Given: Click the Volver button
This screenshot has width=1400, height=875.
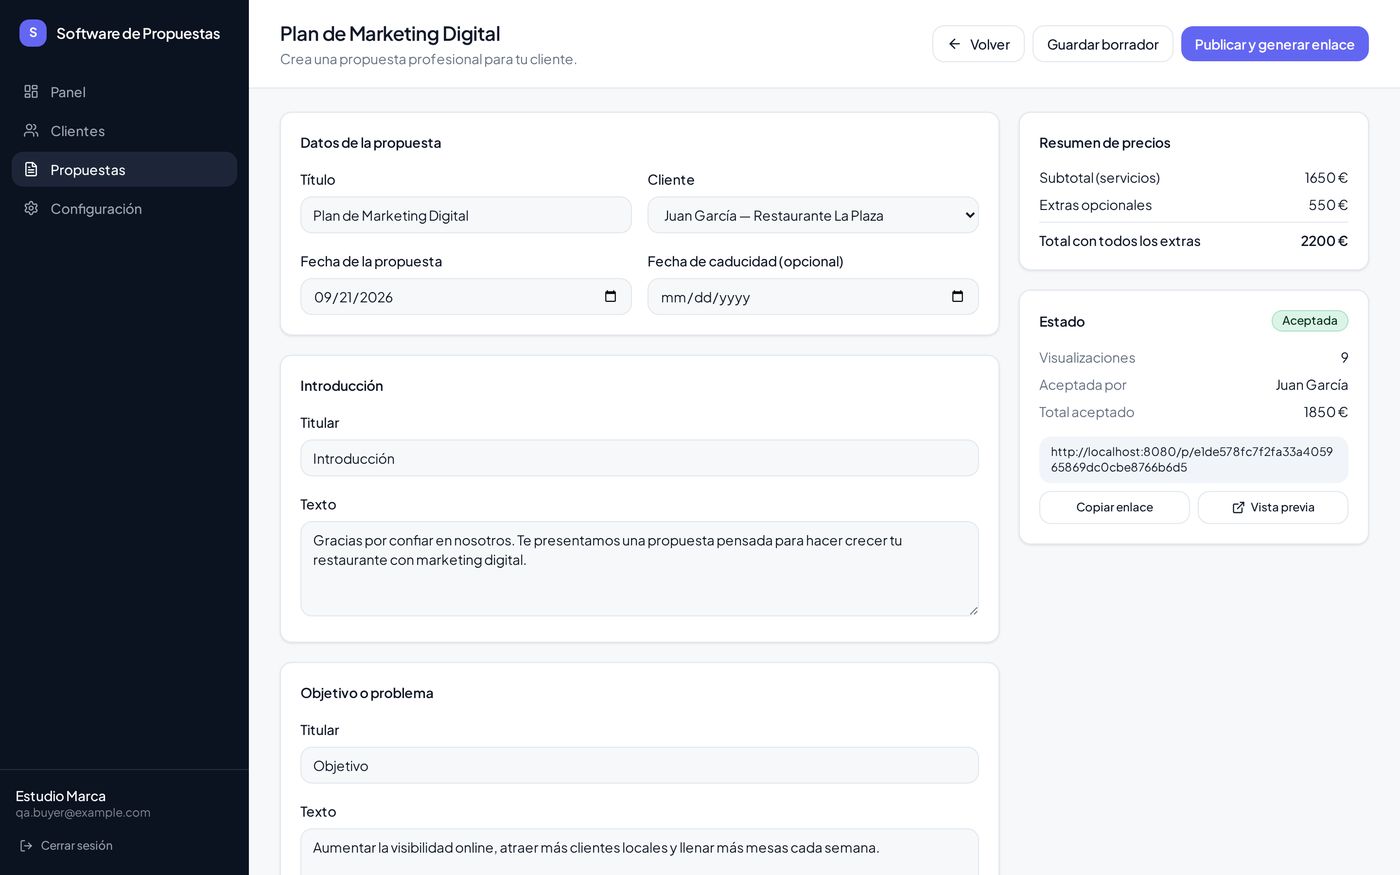Looking at the screenshot, I should (x=978, y=44).
